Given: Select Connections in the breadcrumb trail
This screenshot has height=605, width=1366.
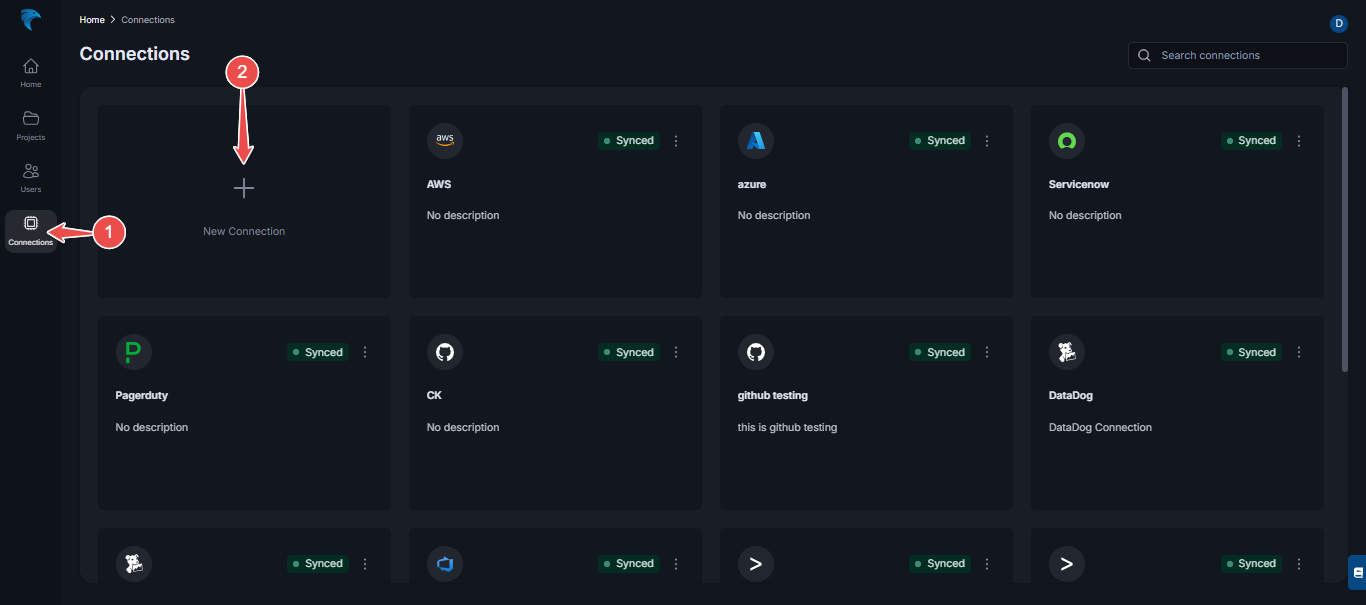Looking at the screenshot, I should [x=147, y=19].
